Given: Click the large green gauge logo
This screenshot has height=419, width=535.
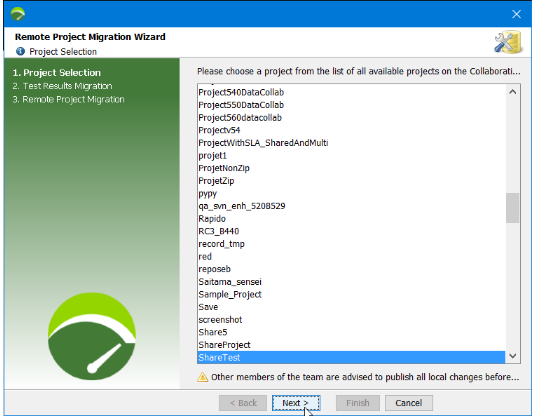Looking at the screenshot, I should point(92,336).
